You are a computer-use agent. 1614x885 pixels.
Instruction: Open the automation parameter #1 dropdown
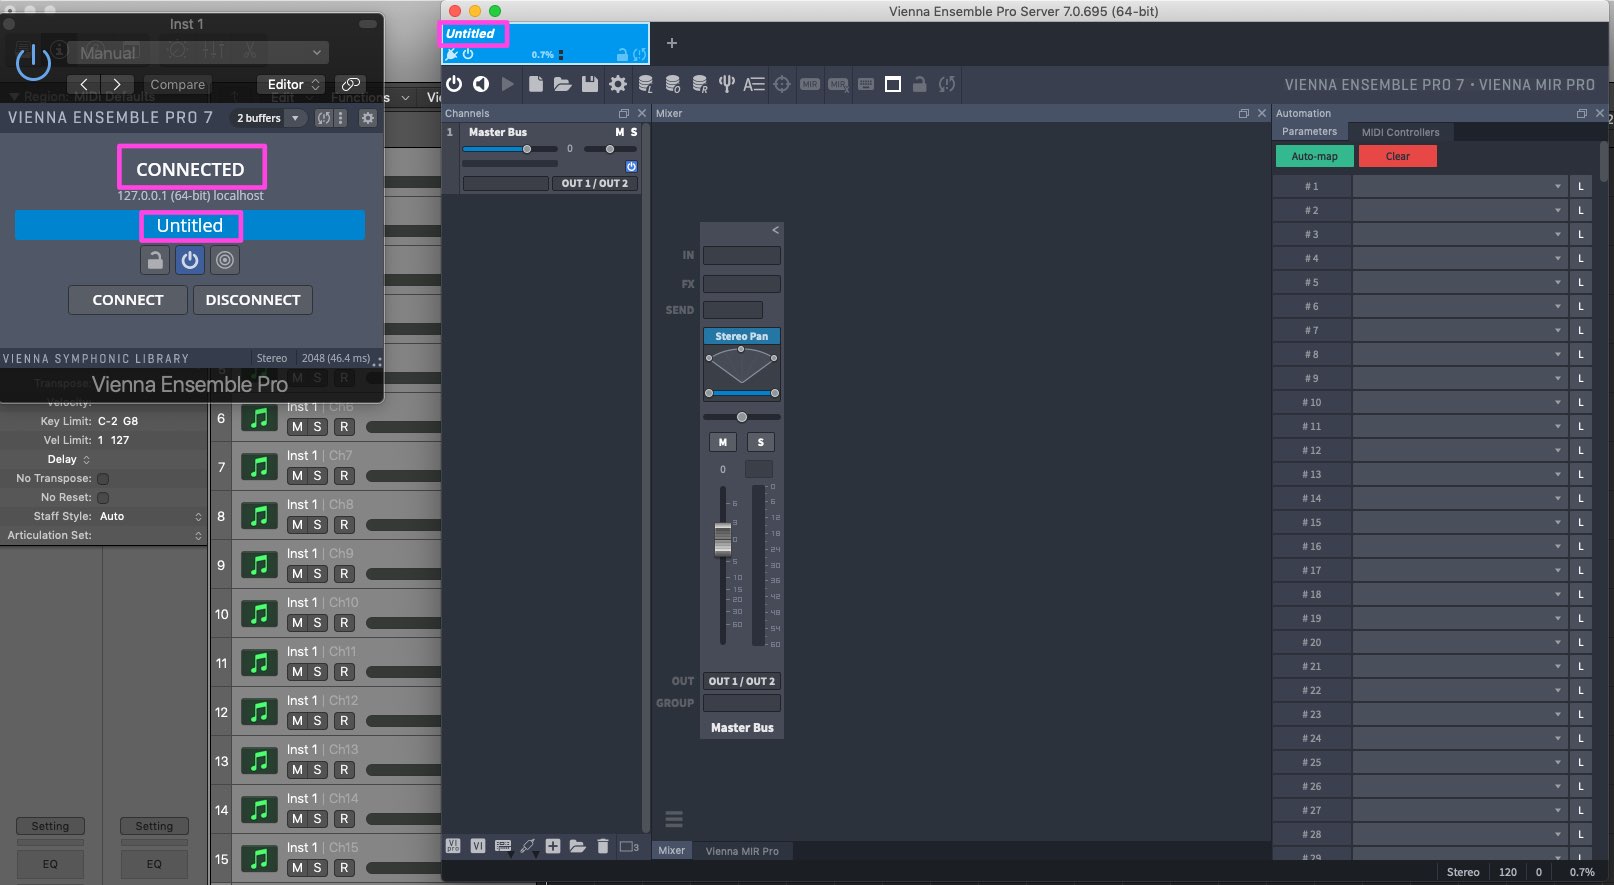(1460, 186)
